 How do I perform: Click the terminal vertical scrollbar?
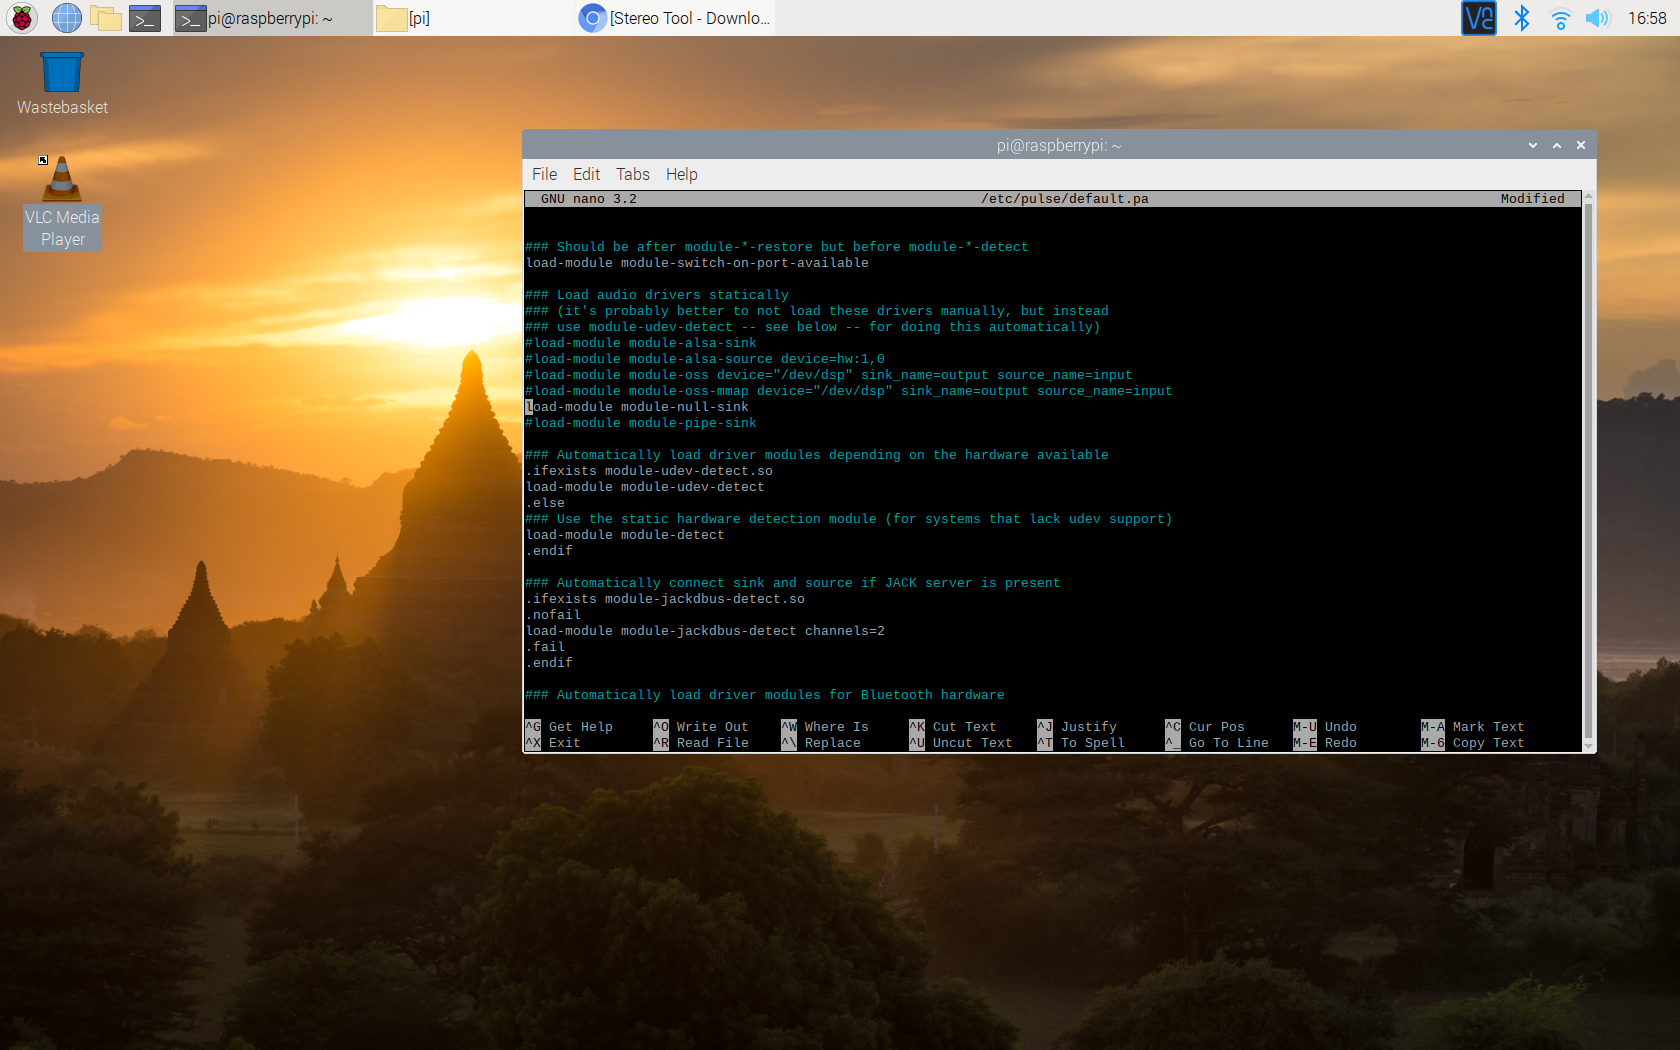pos(1588,470)
